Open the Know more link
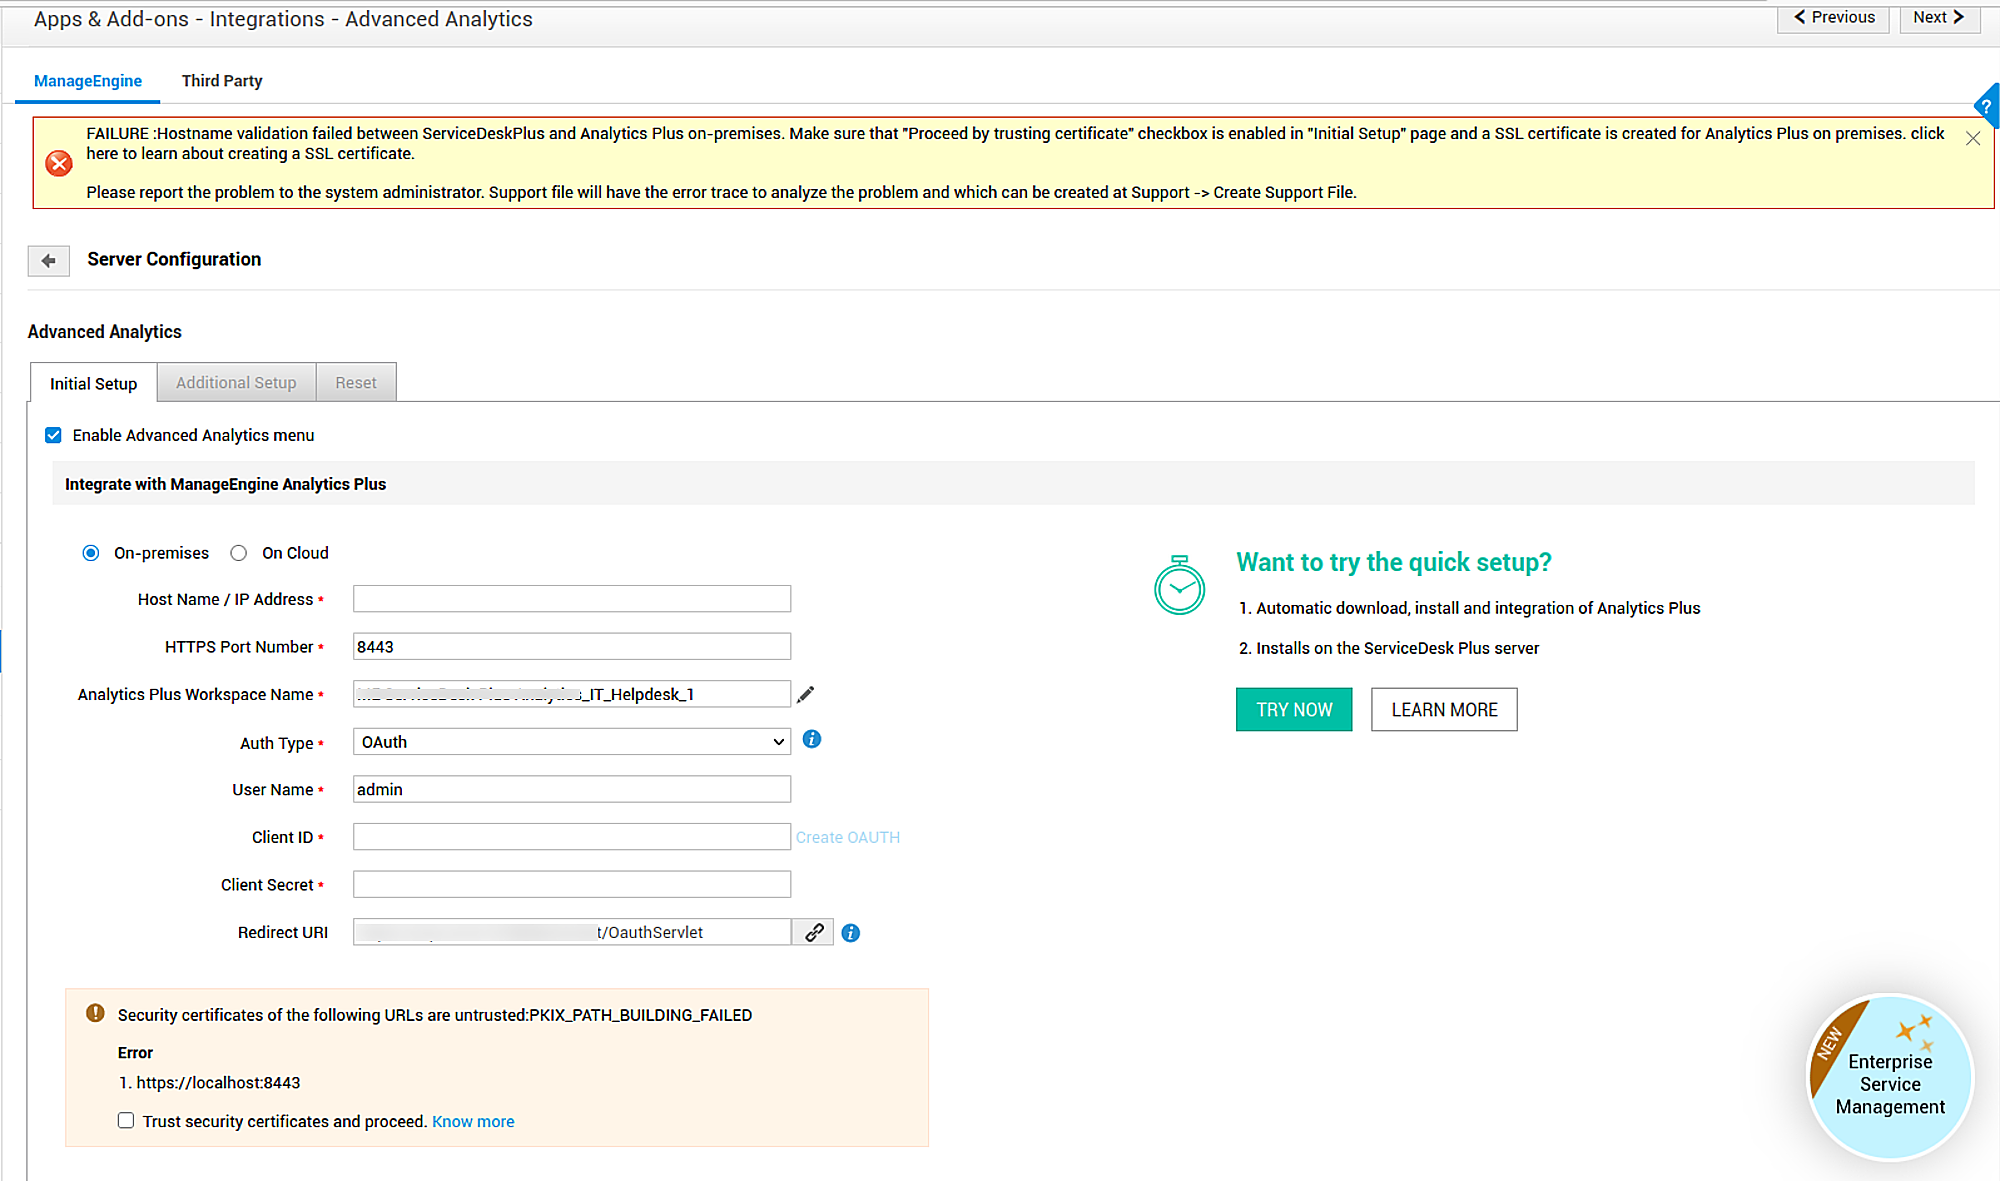This screenshot has width=2000, height=1181. (473, 1121)
